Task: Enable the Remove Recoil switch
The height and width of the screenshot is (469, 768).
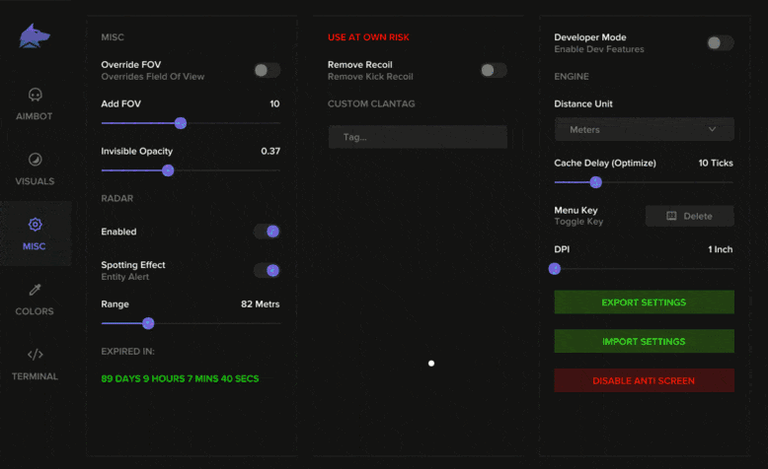Action: (493, 70)
